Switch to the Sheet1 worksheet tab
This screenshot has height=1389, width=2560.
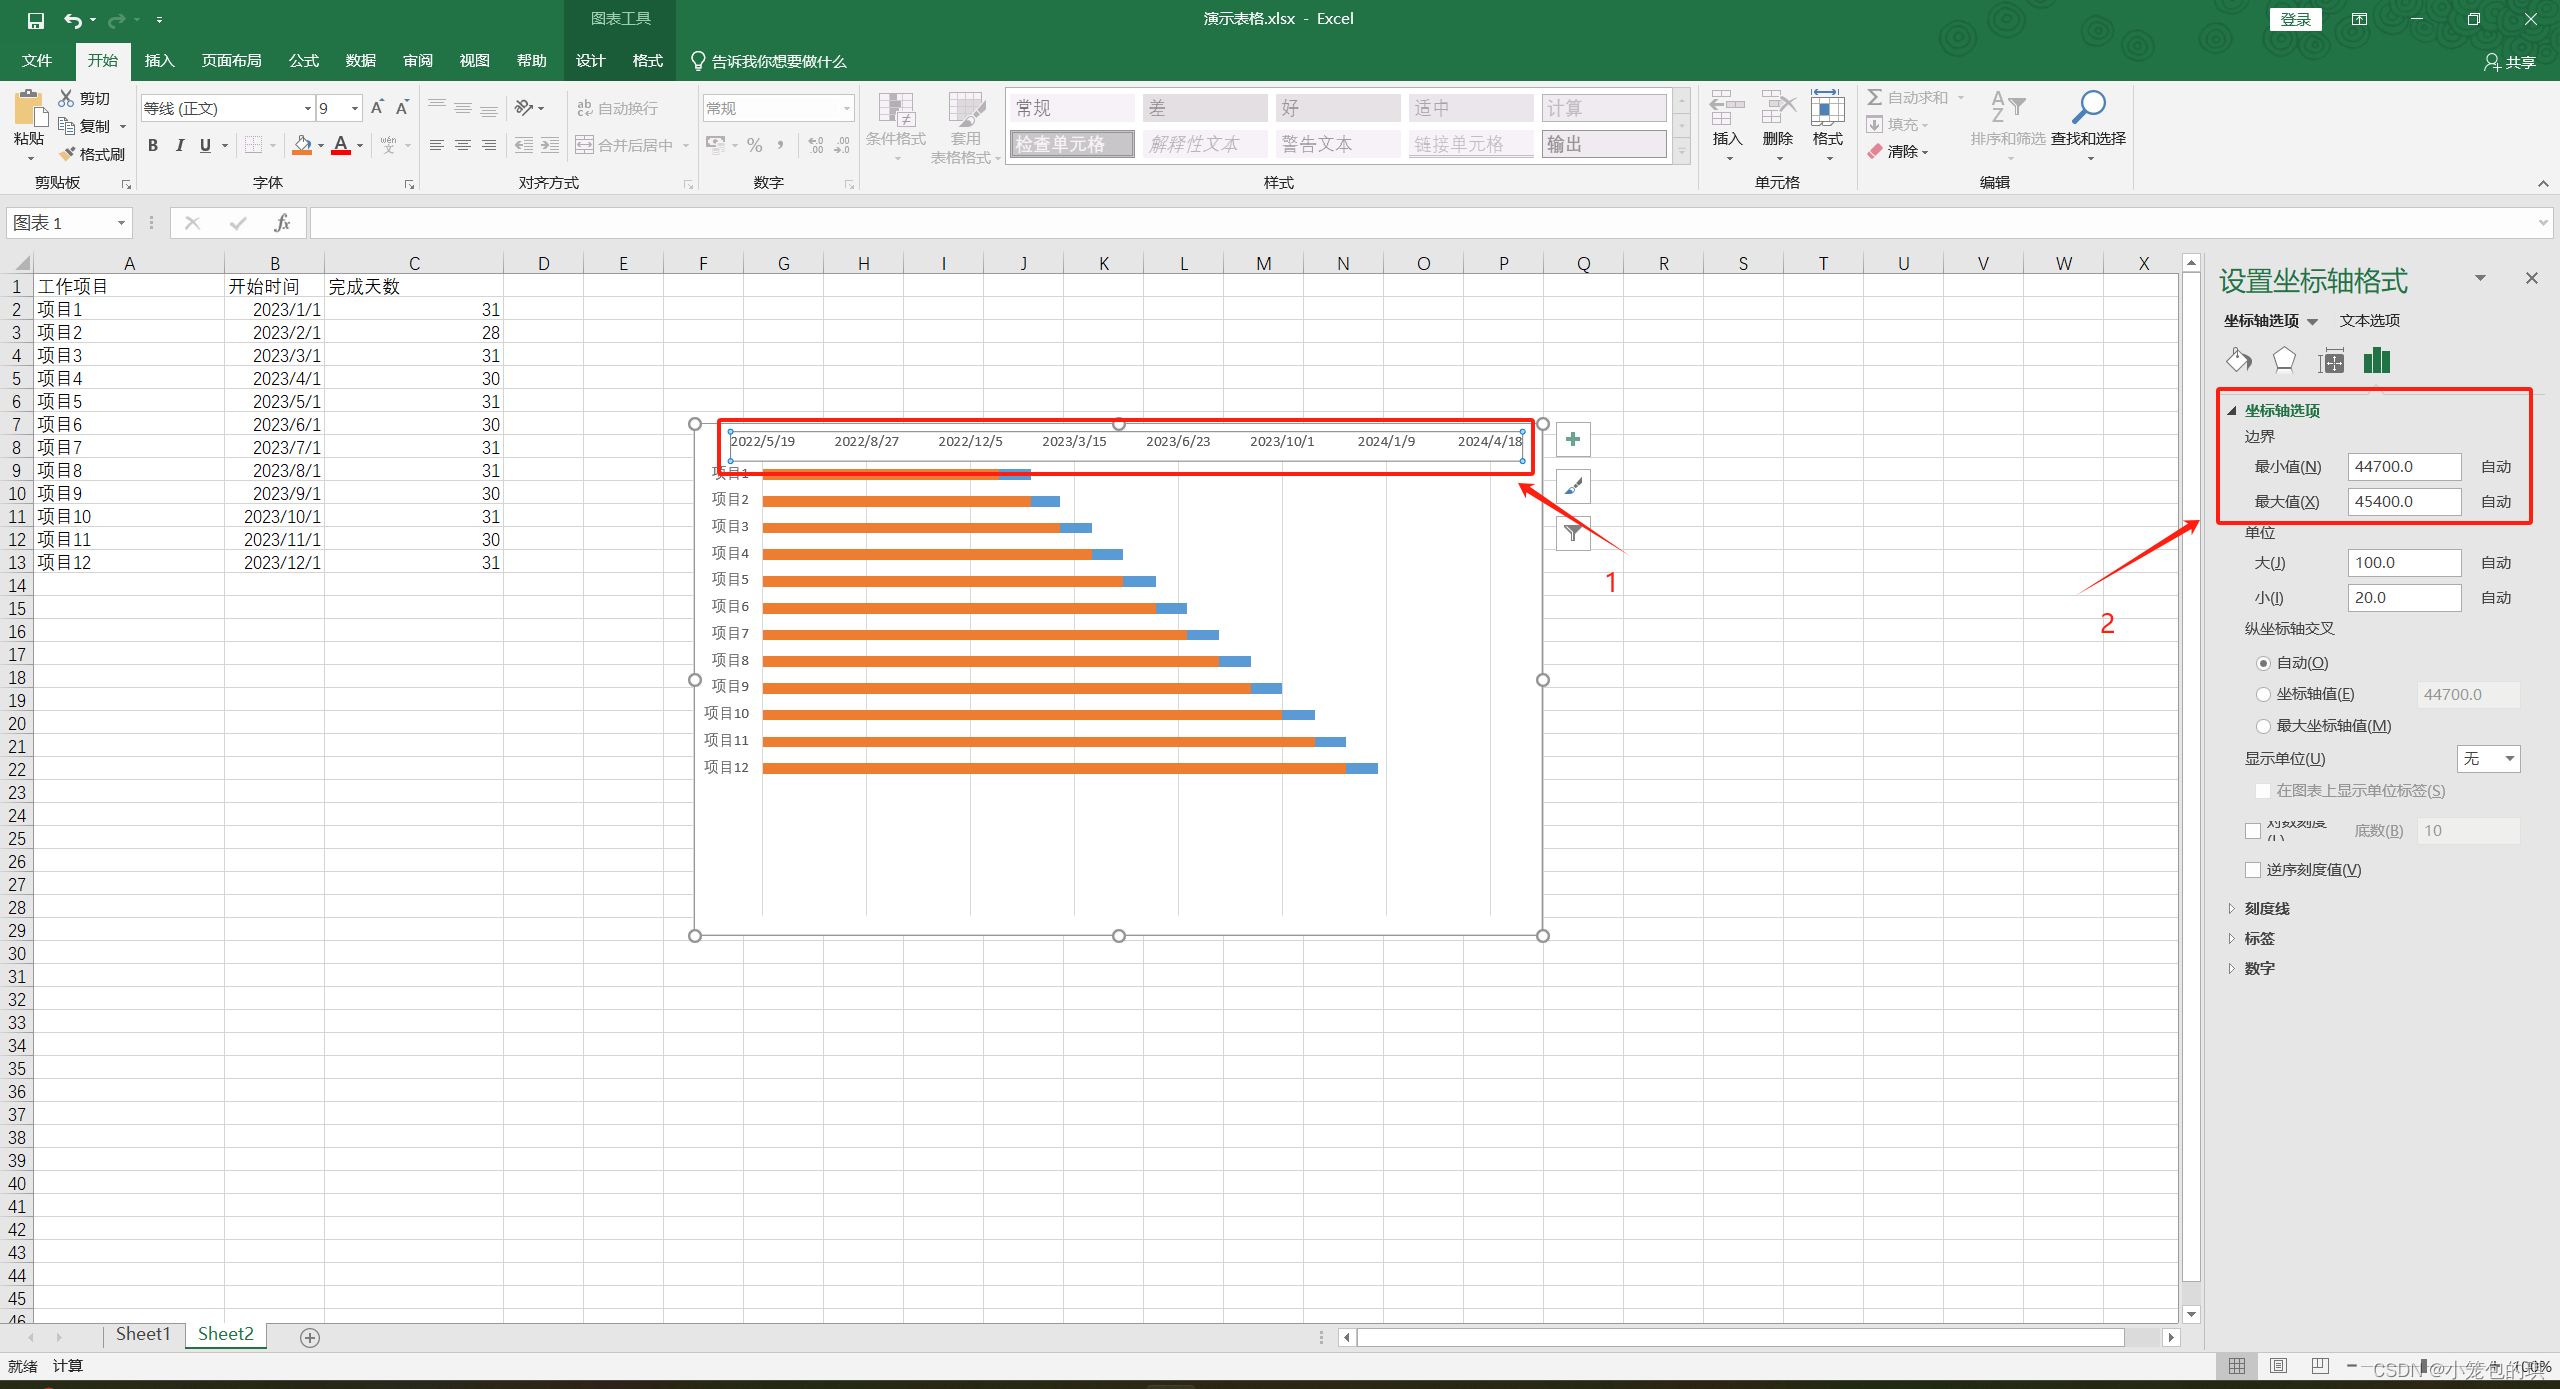coord(142,1334)
